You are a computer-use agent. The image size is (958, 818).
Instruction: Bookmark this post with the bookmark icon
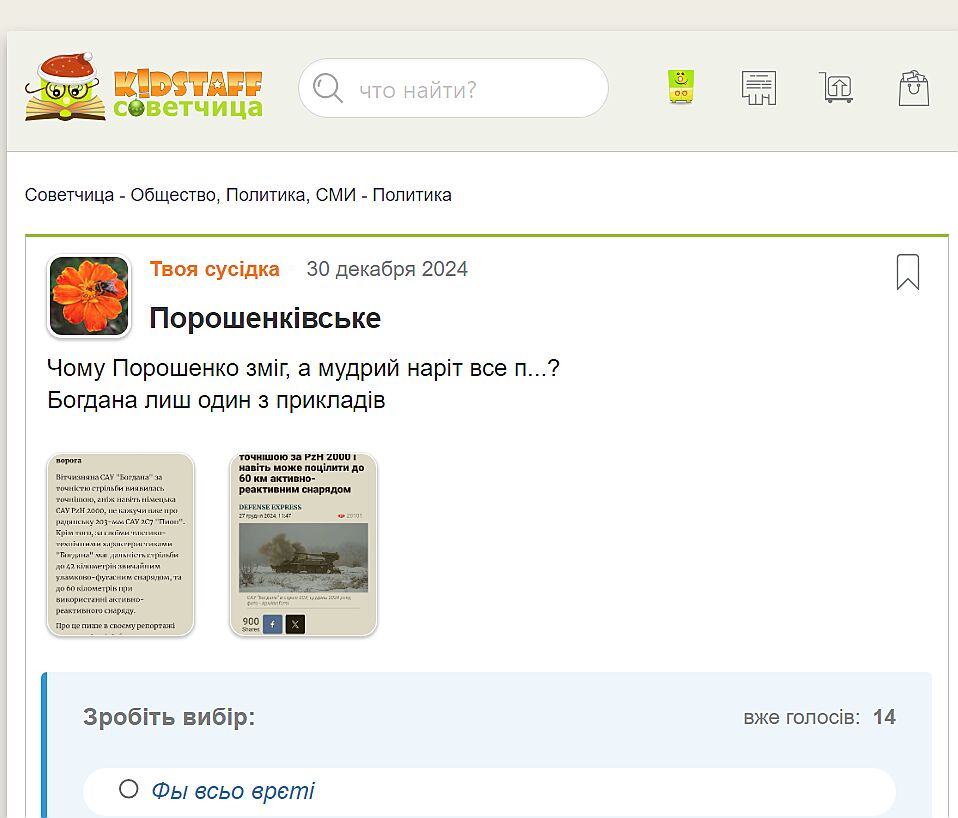[907, 272]
